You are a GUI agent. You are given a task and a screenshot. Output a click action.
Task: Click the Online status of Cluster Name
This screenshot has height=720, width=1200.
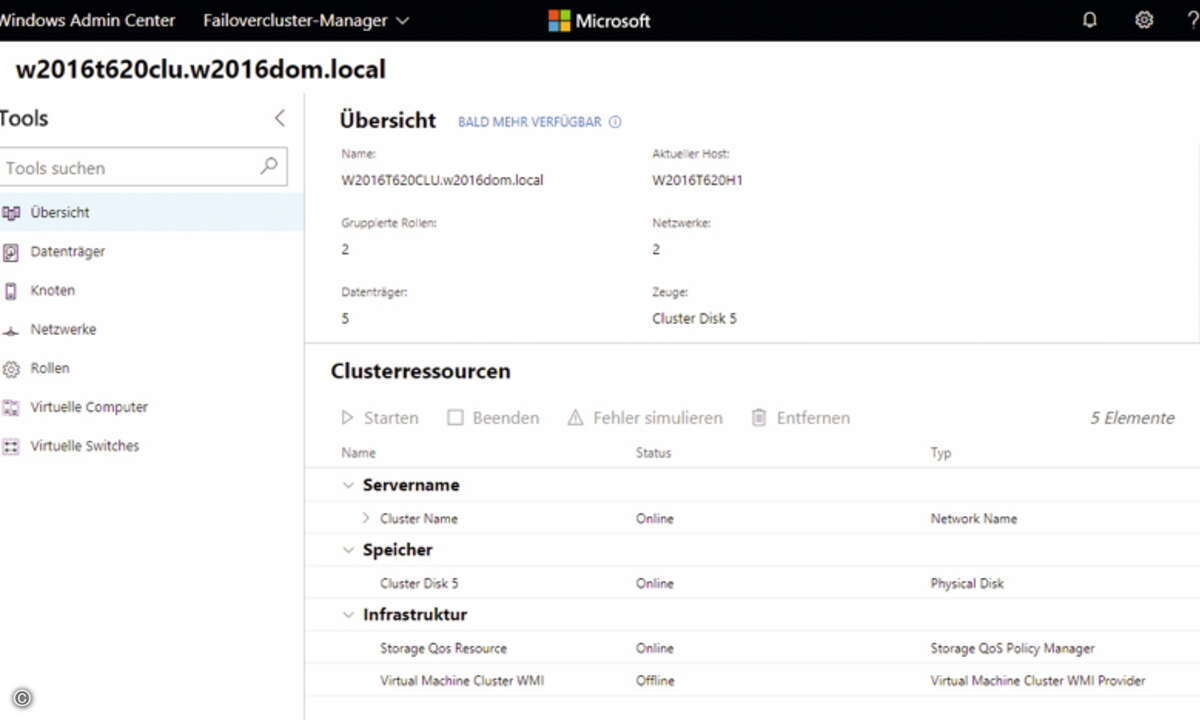click(655, 518)
